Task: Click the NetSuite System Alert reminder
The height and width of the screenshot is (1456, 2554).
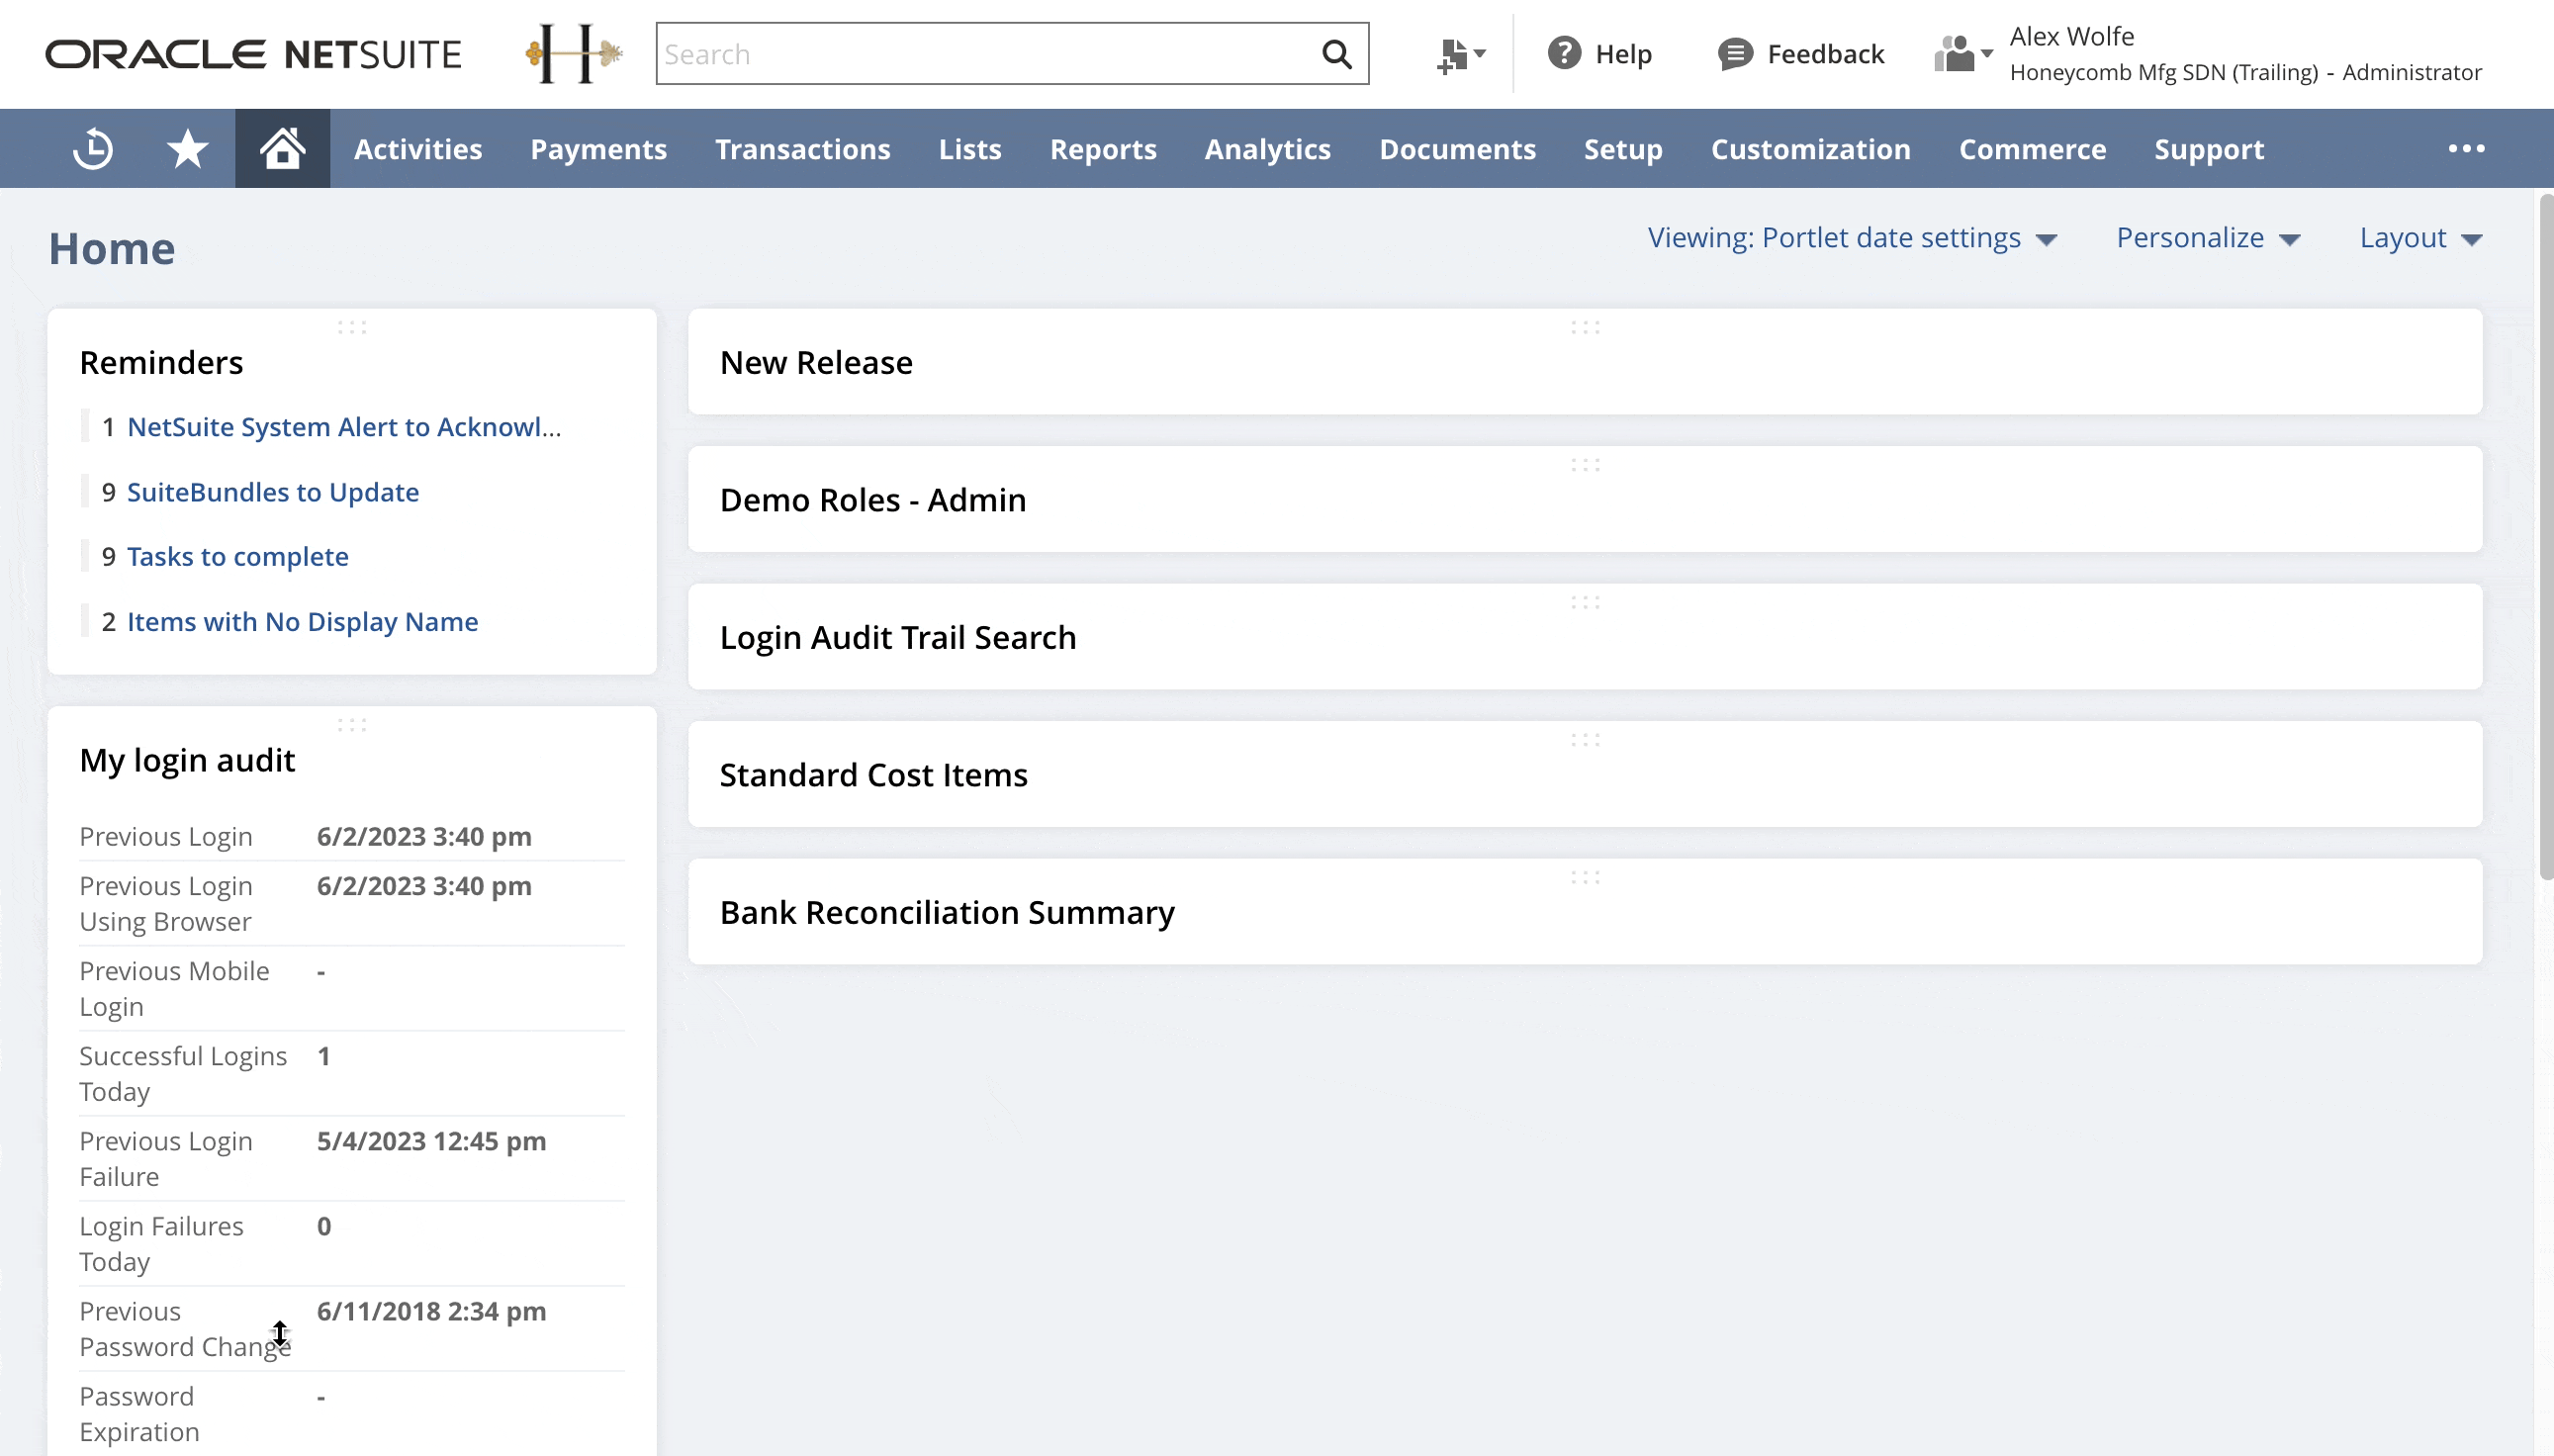Action: [x=344, y=426]
